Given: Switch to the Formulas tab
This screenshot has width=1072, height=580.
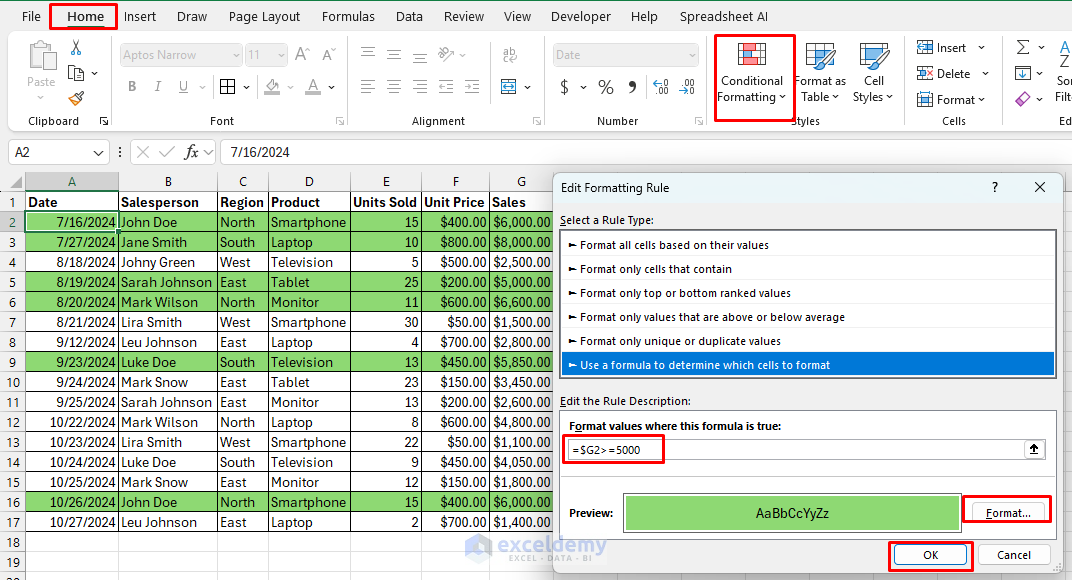Looking at the screenshot, I should click(348, 16).
